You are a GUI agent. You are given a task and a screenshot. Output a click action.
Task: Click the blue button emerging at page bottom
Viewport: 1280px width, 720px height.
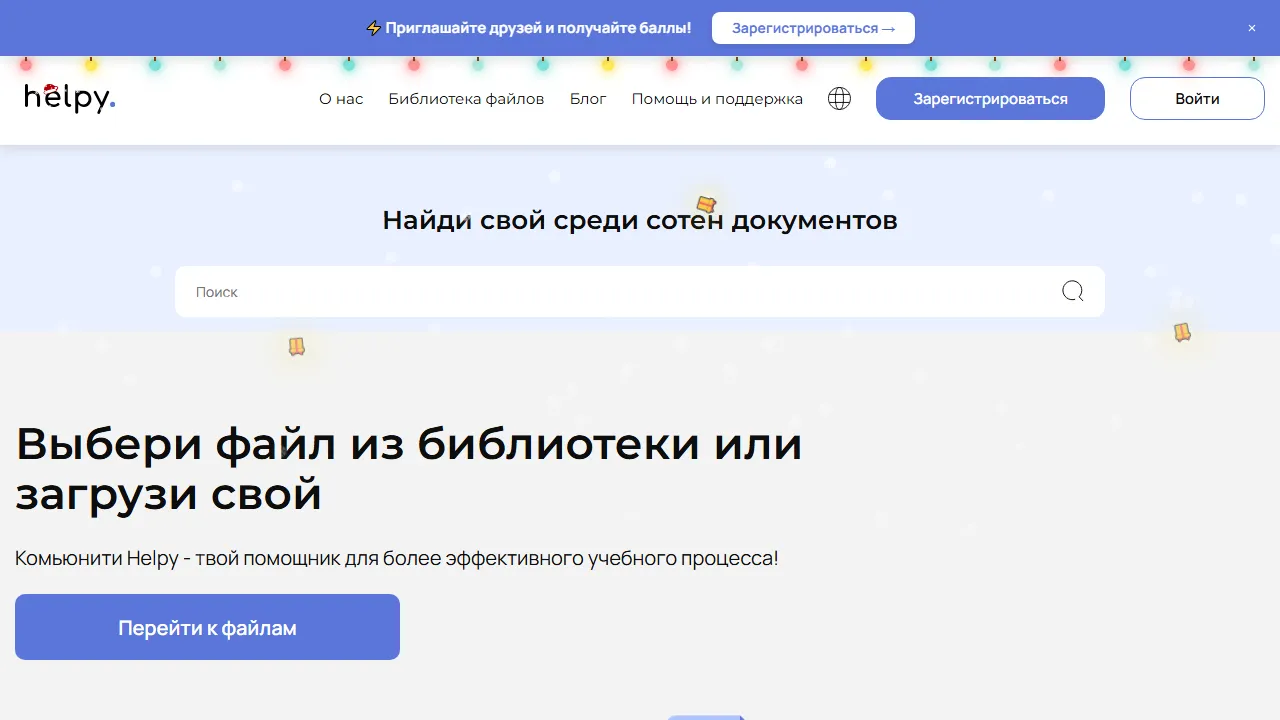point(707,717)
